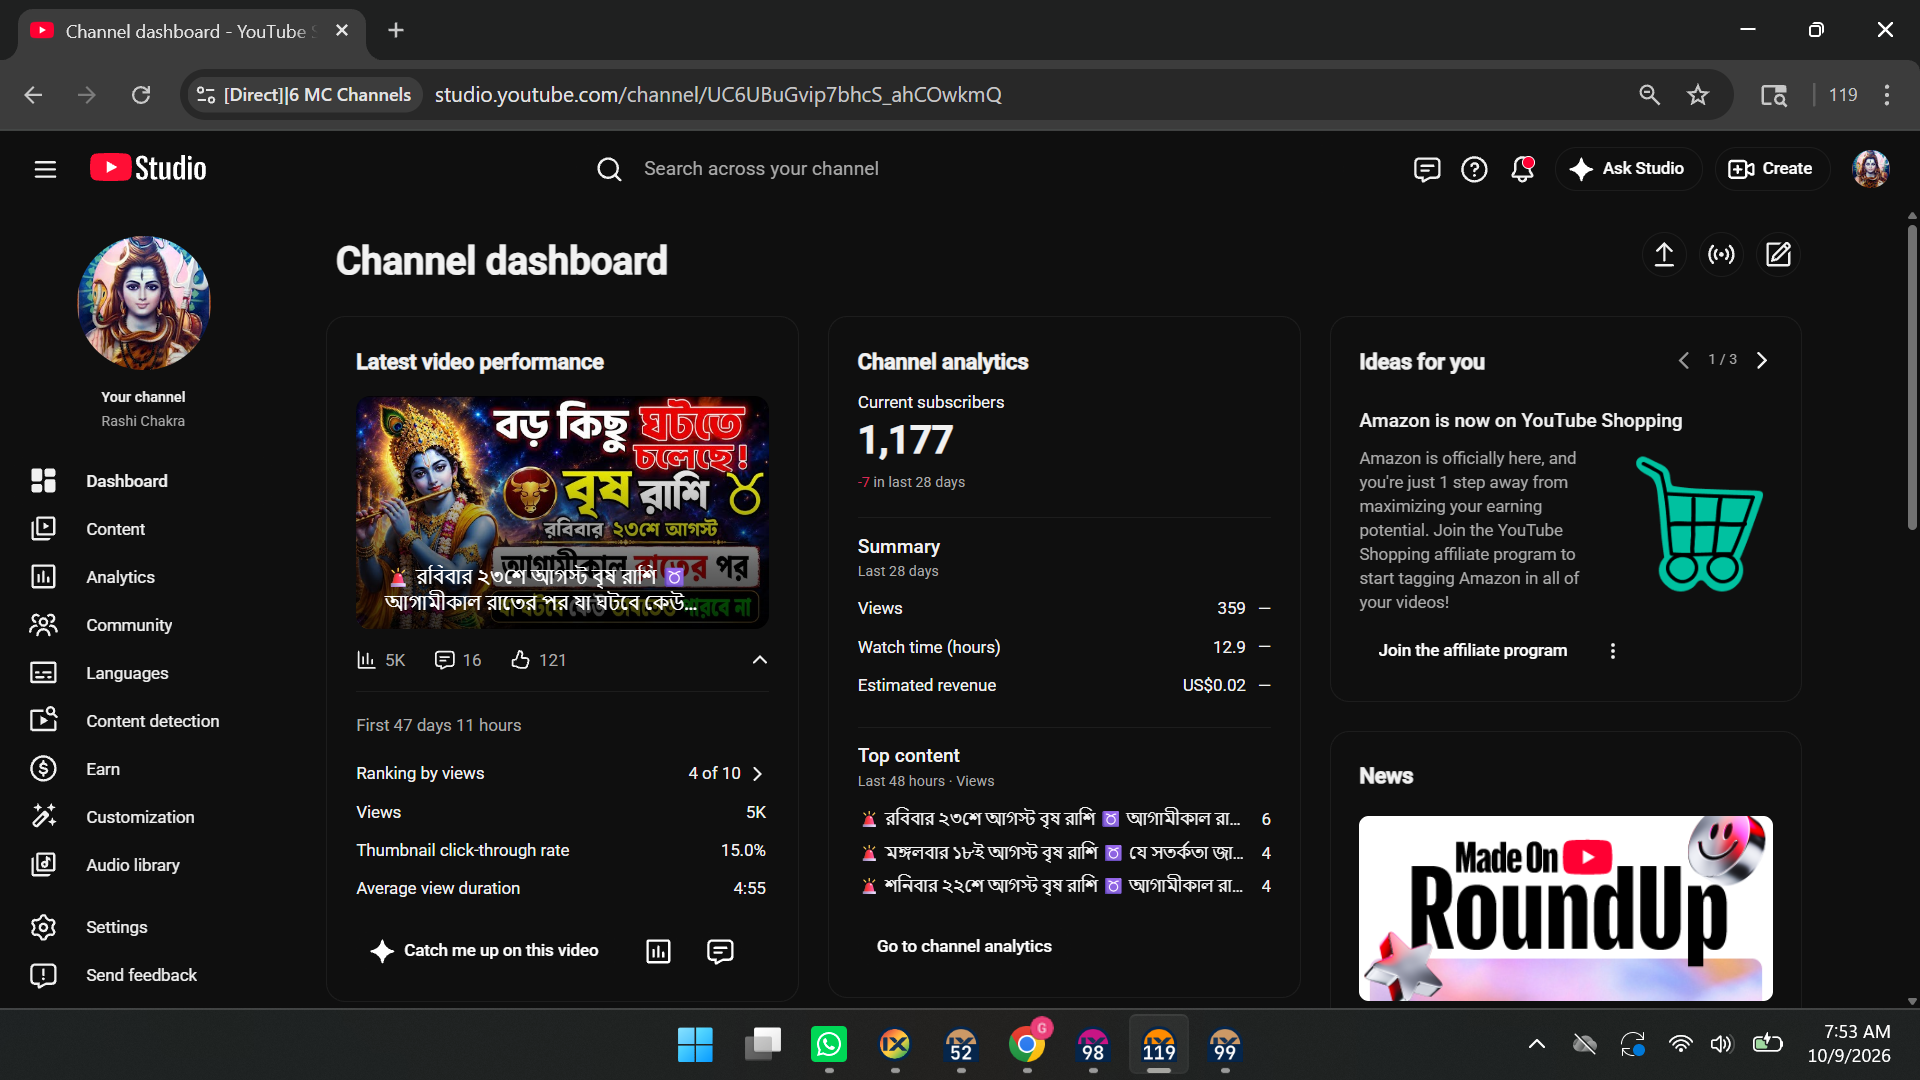Click the Ask Studio button
The width and height of the screenshot is (1920, 1080).
1628,169
